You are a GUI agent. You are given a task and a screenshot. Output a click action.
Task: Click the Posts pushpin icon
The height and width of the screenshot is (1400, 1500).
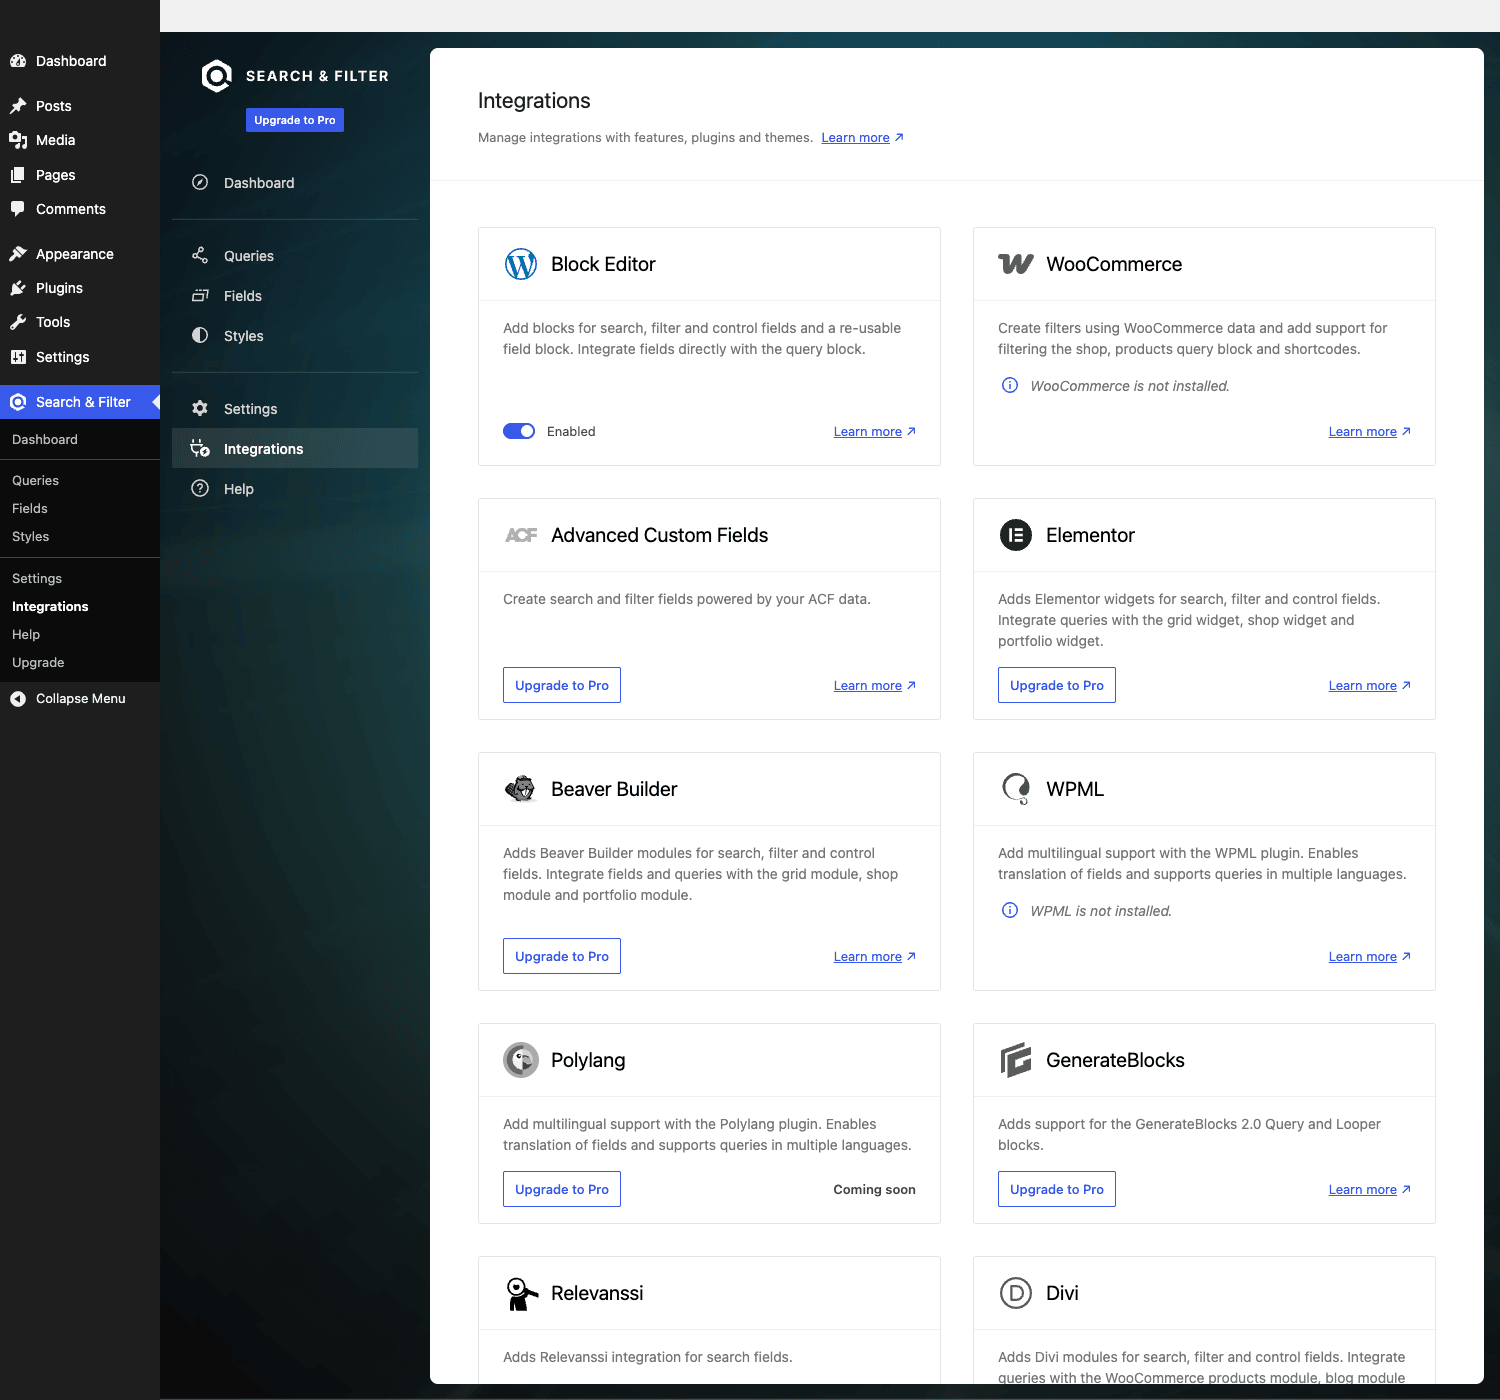[18, 106]
